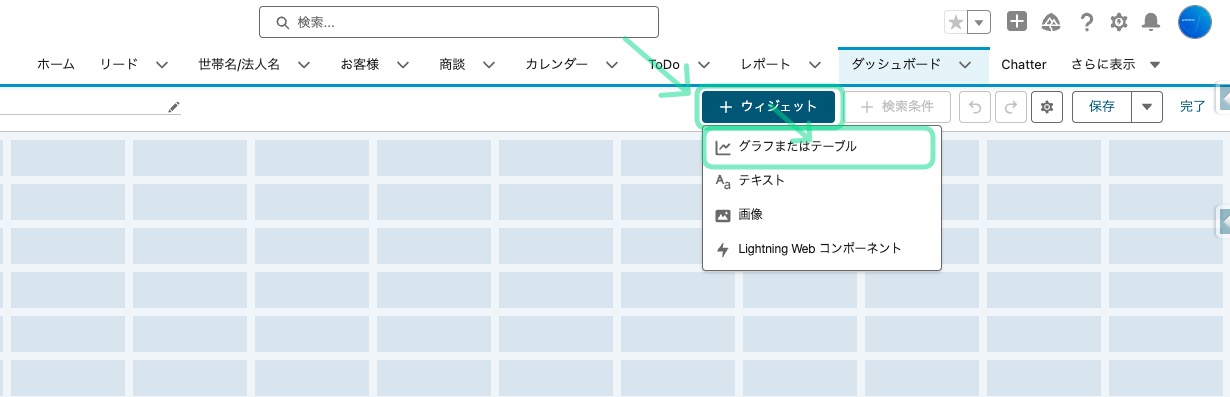Open the さらに表示 overflow menu

pyautogui.click(x=1115, y=64)
